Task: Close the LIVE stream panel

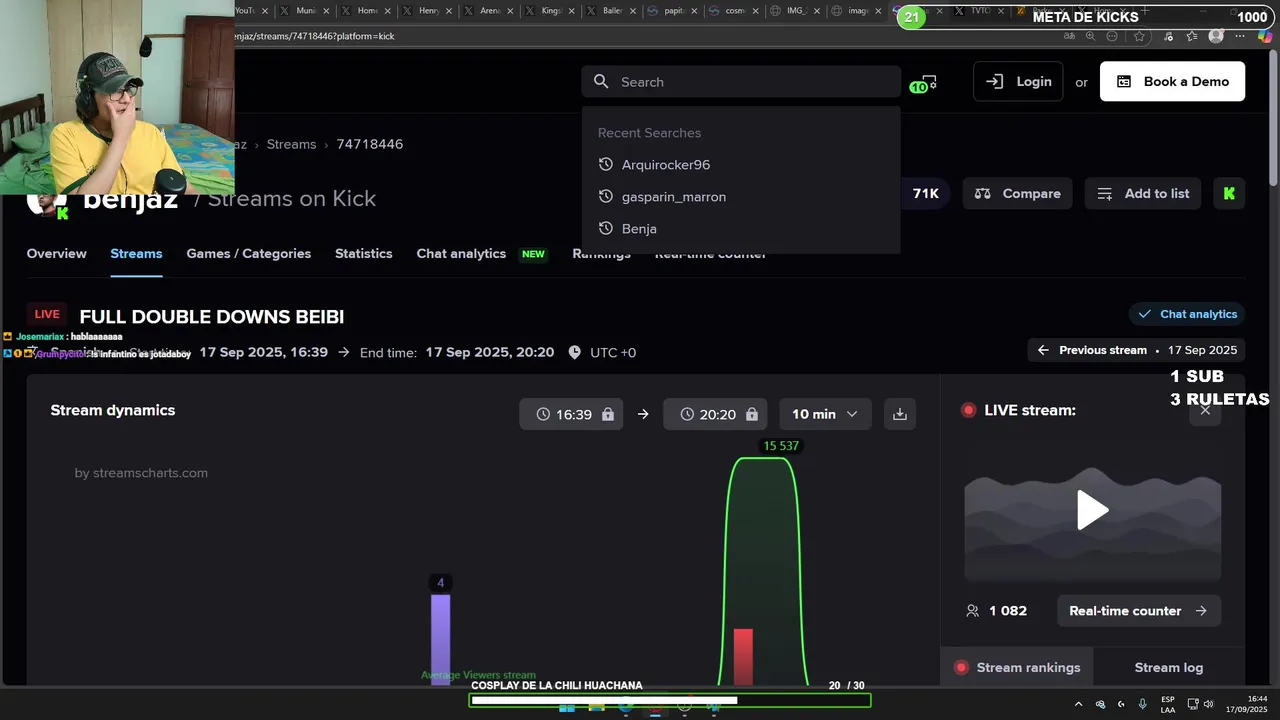Action: click(x=1205, y=410)
